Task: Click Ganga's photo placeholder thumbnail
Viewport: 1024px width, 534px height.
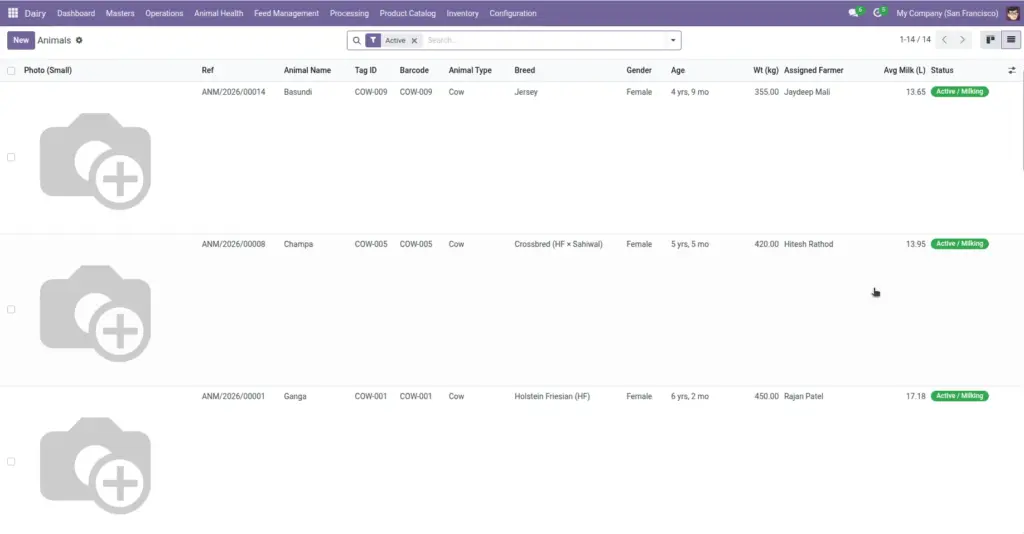Action: click(x=95, y=465)
